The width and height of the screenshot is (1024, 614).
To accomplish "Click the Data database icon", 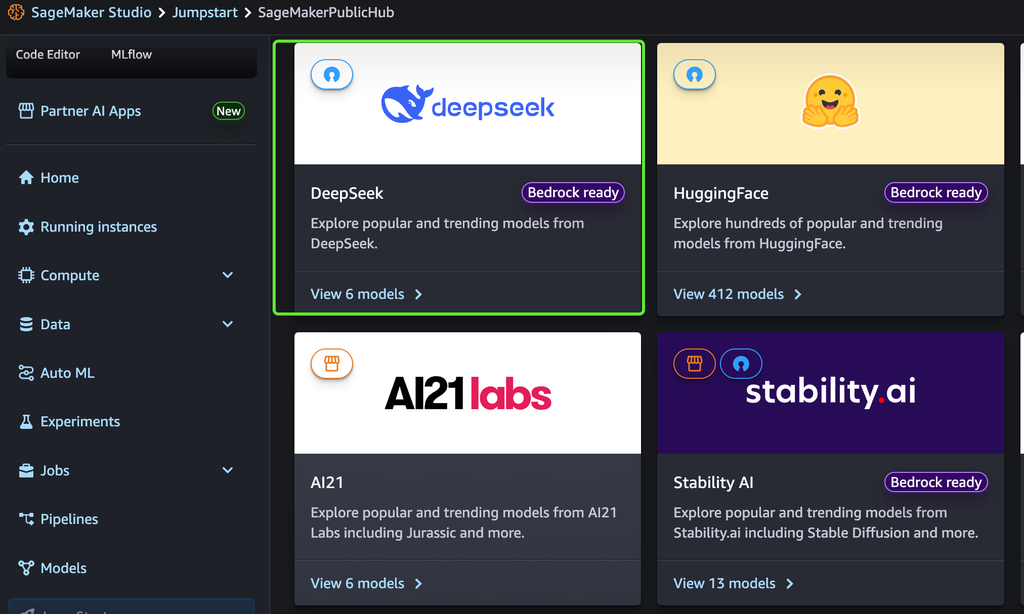I will coord(26,324).
